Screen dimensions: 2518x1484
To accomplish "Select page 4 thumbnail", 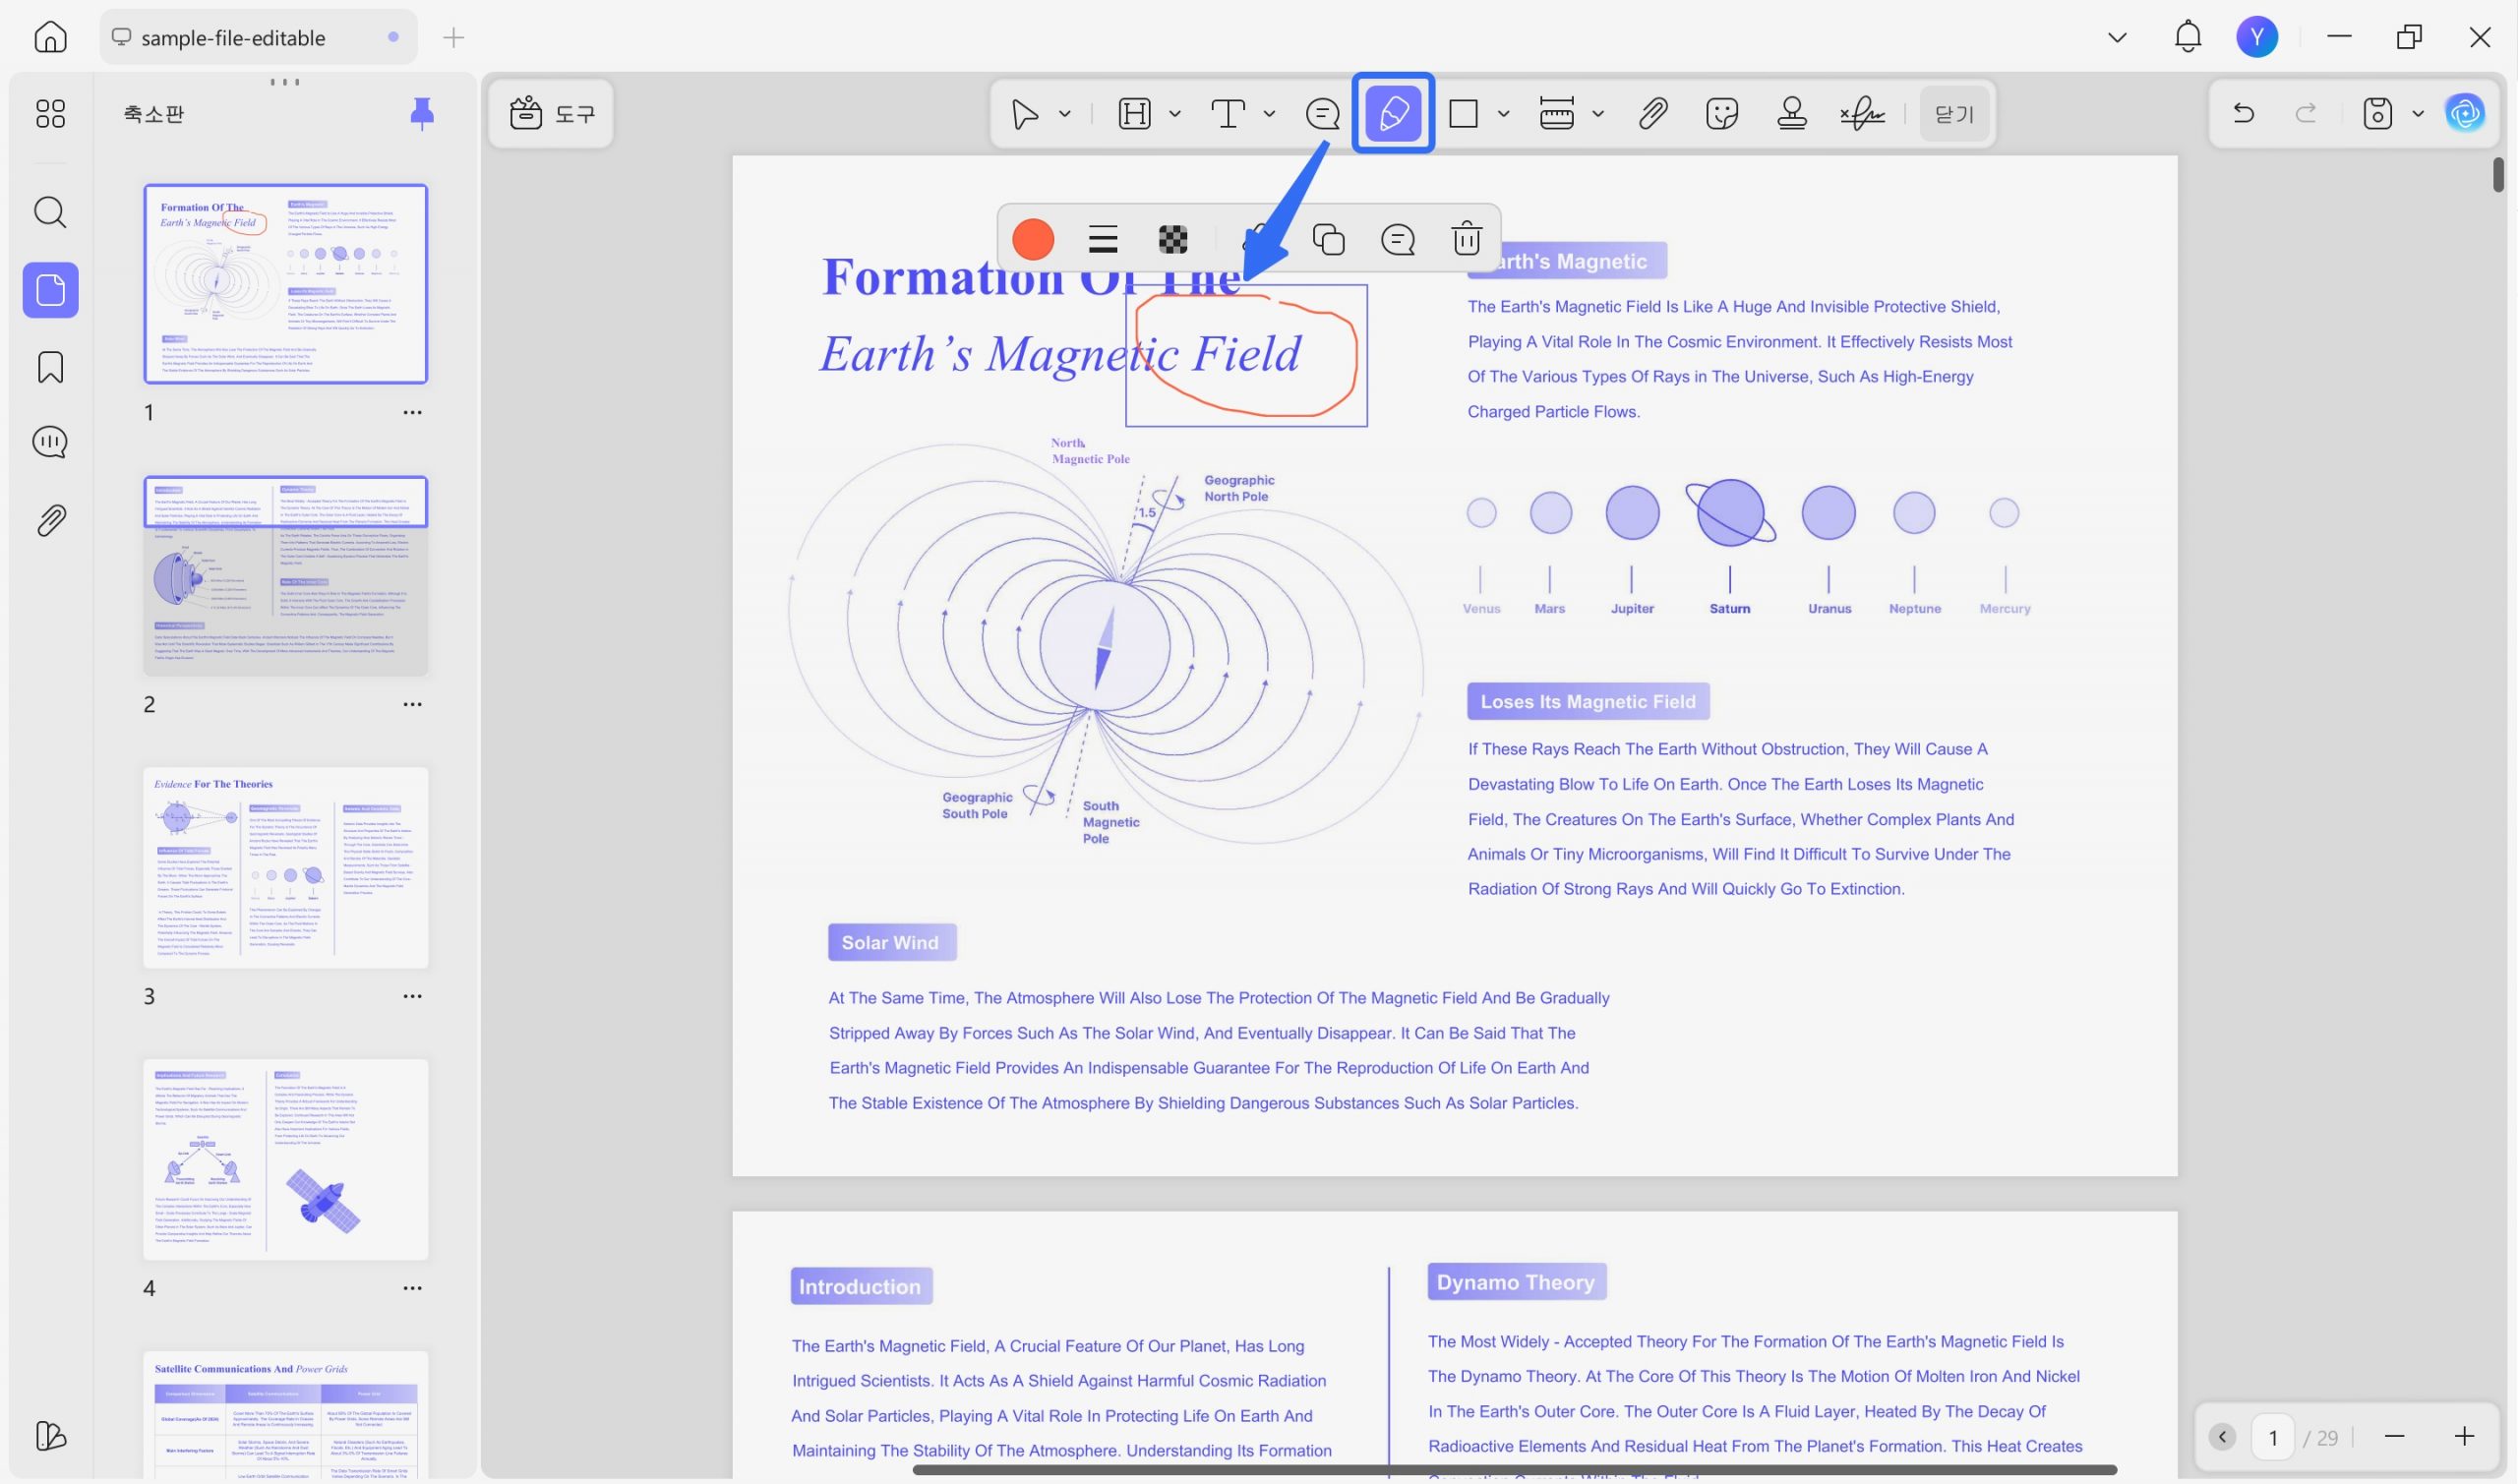I will pos(285,1159).
